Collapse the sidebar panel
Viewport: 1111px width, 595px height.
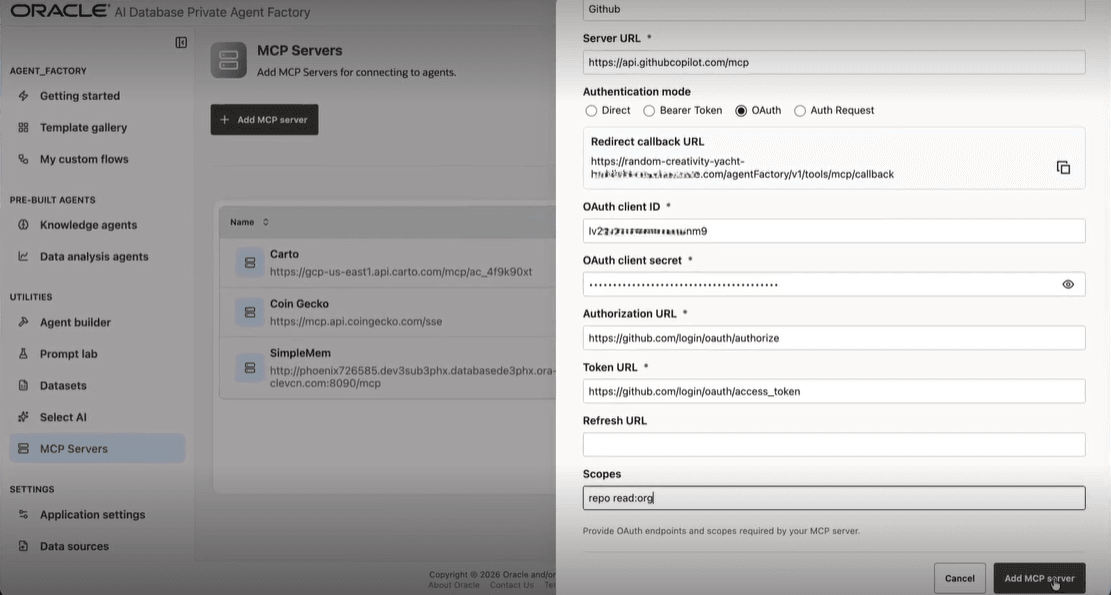(182, 42)
